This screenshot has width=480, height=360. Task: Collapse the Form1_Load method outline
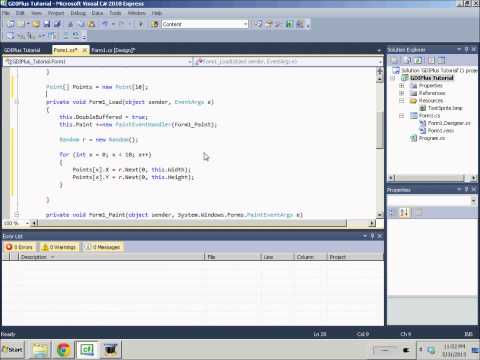point(16,102)
